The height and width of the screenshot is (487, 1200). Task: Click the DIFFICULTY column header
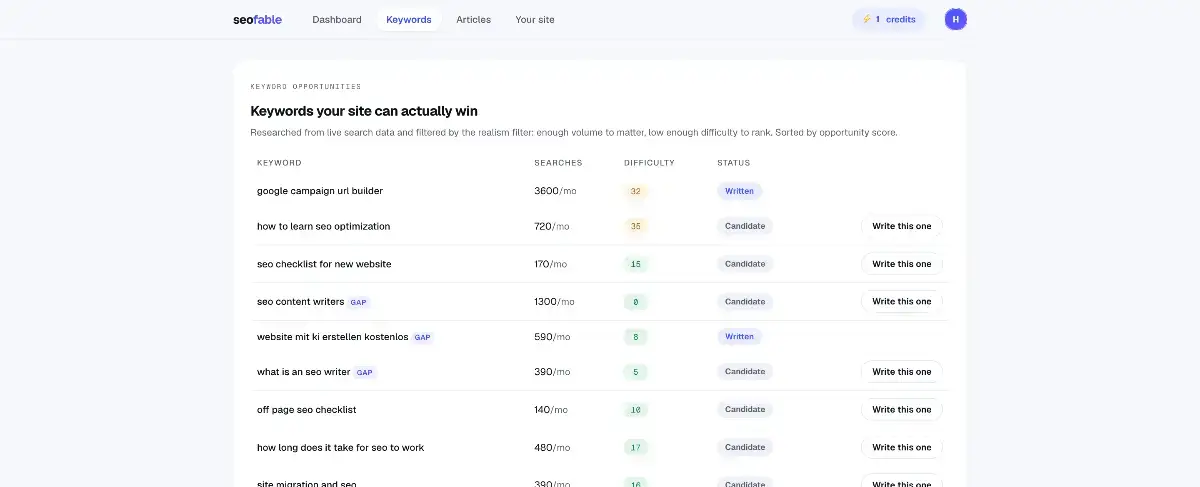649,163
